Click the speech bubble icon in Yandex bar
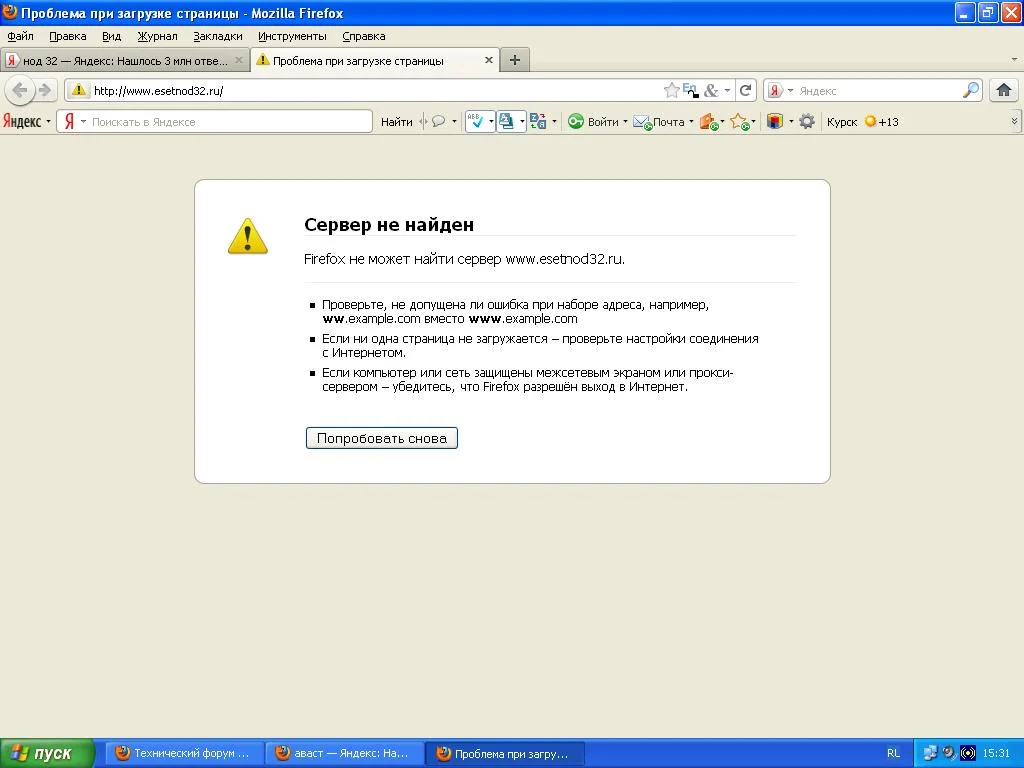 (439, 121)
